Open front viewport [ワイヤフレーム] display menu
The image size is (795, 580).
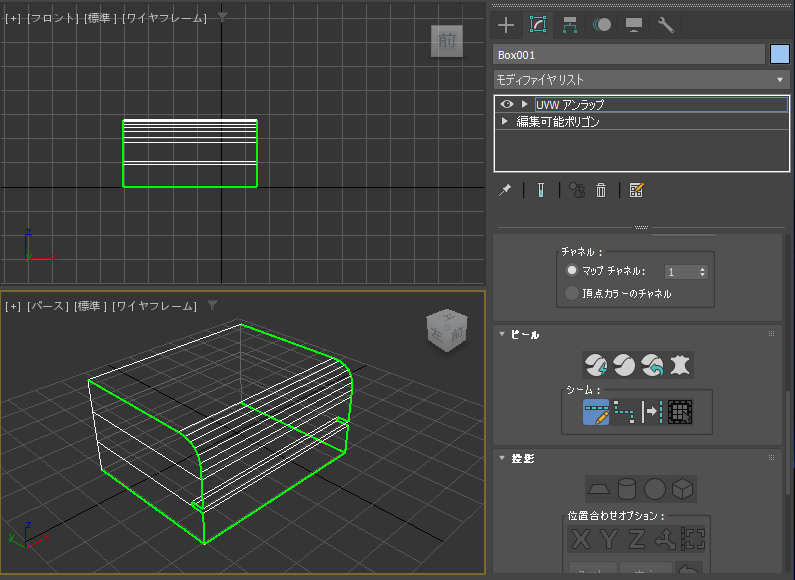click(164, 18)
